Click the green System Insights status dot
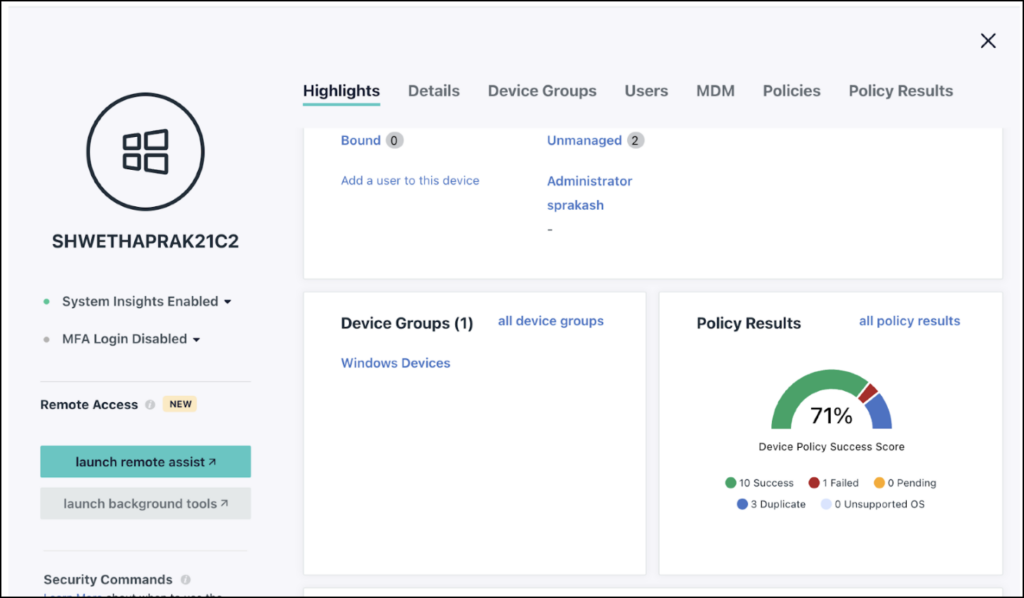This screenshot has width=1024, height=598. [44, 301]
